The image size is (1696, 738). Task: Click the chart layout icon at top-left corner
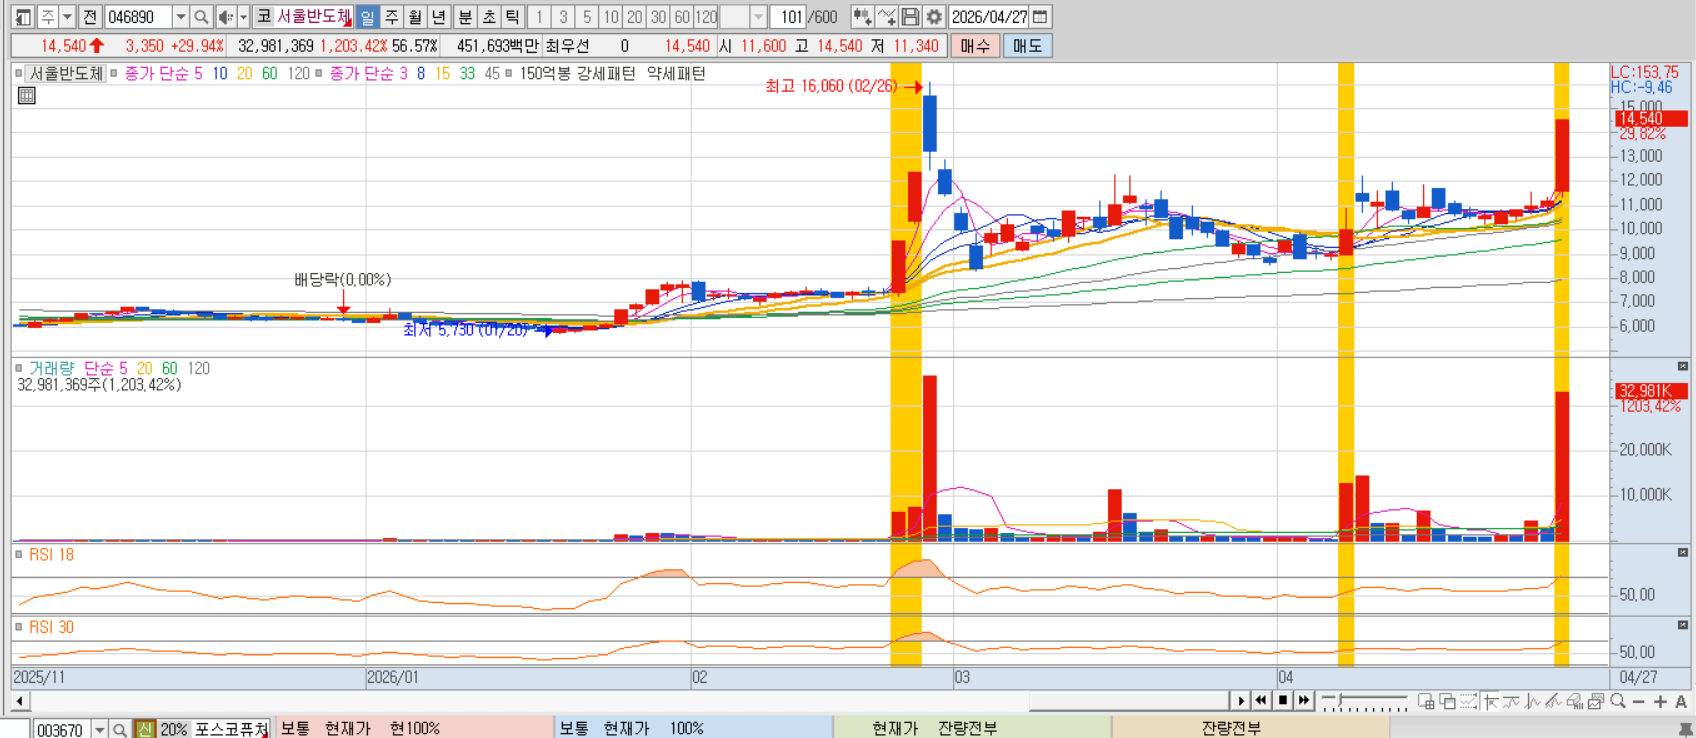[x=22, y=17]
